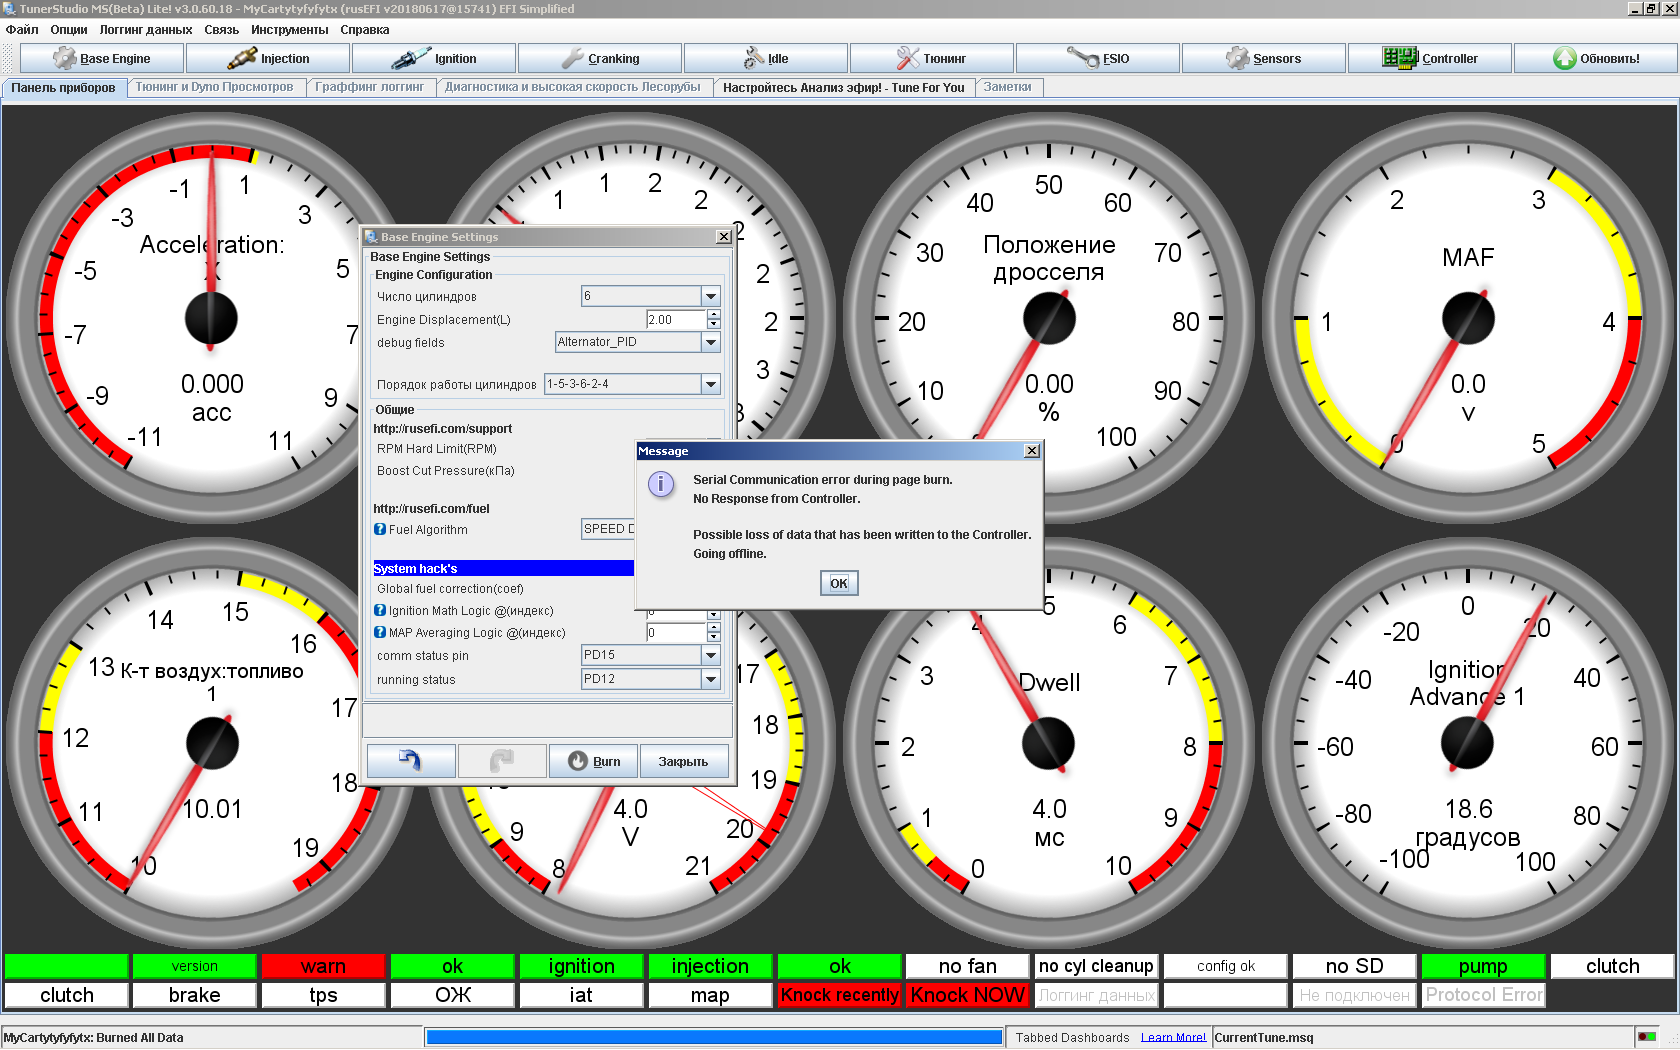This screenshot has width=1680, height=1050.
Task: Click CurrentTune.msq in status bar
Action: tap(1264, 1037)
